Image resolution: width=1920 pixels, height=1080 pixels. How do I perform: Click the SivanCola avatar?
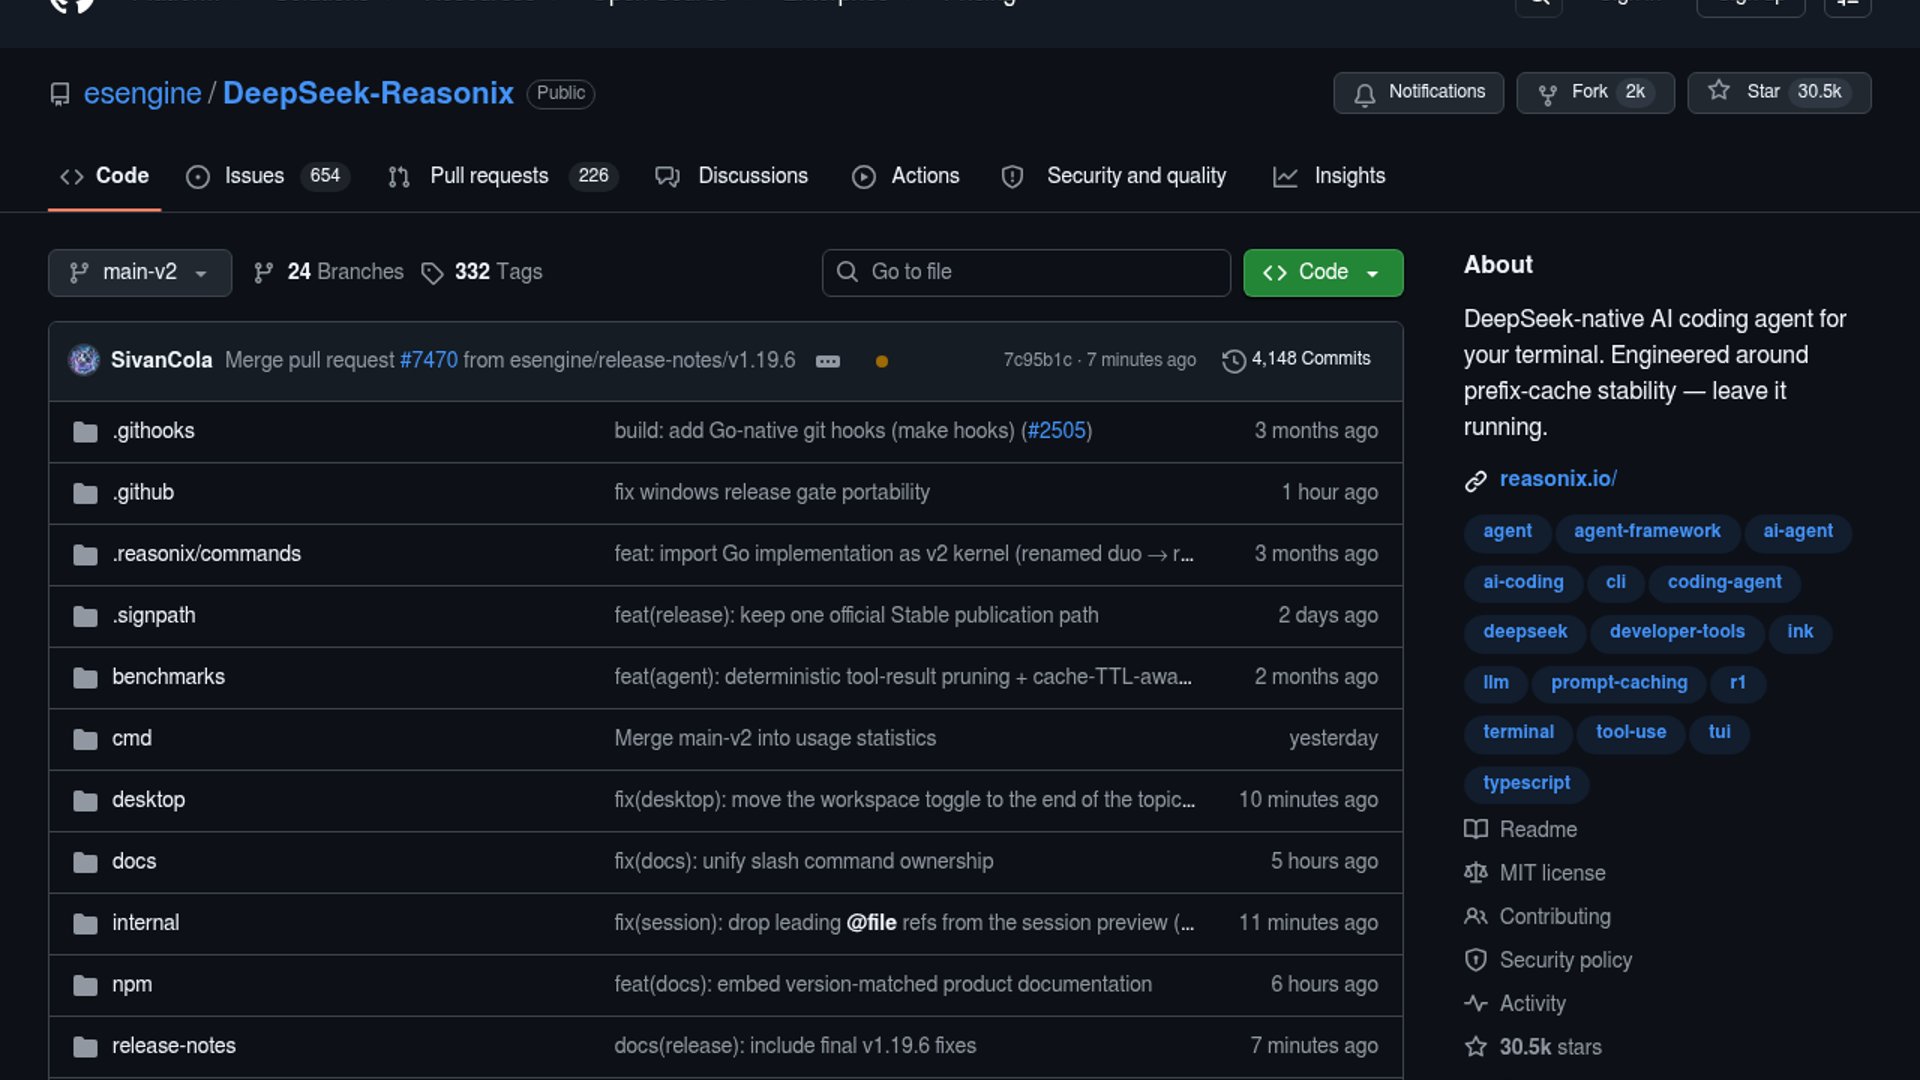84,360
